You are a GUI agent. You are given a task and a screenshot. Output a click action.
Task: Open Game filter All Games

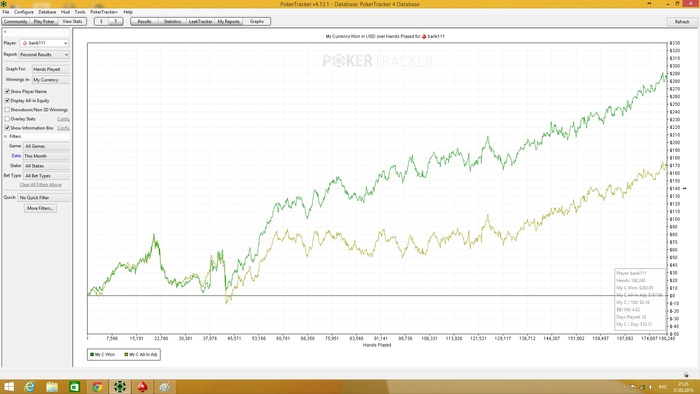(46, 146)
